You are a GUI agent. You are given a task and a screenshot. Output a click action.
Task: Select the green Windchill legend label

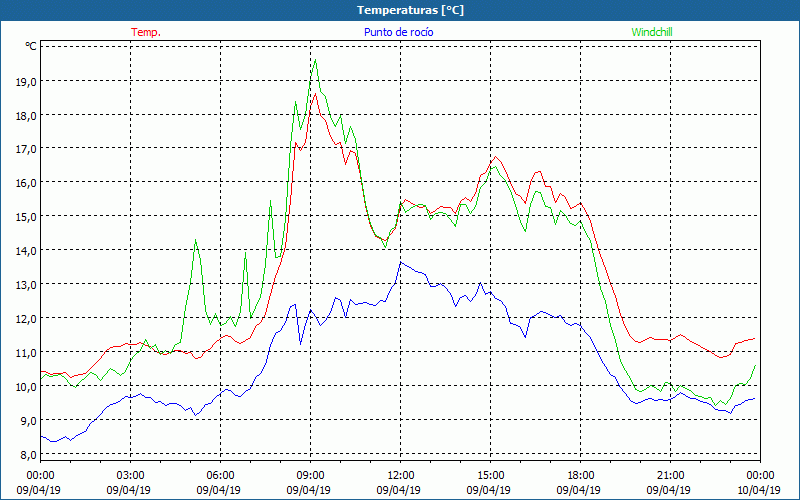pos(652,32)
